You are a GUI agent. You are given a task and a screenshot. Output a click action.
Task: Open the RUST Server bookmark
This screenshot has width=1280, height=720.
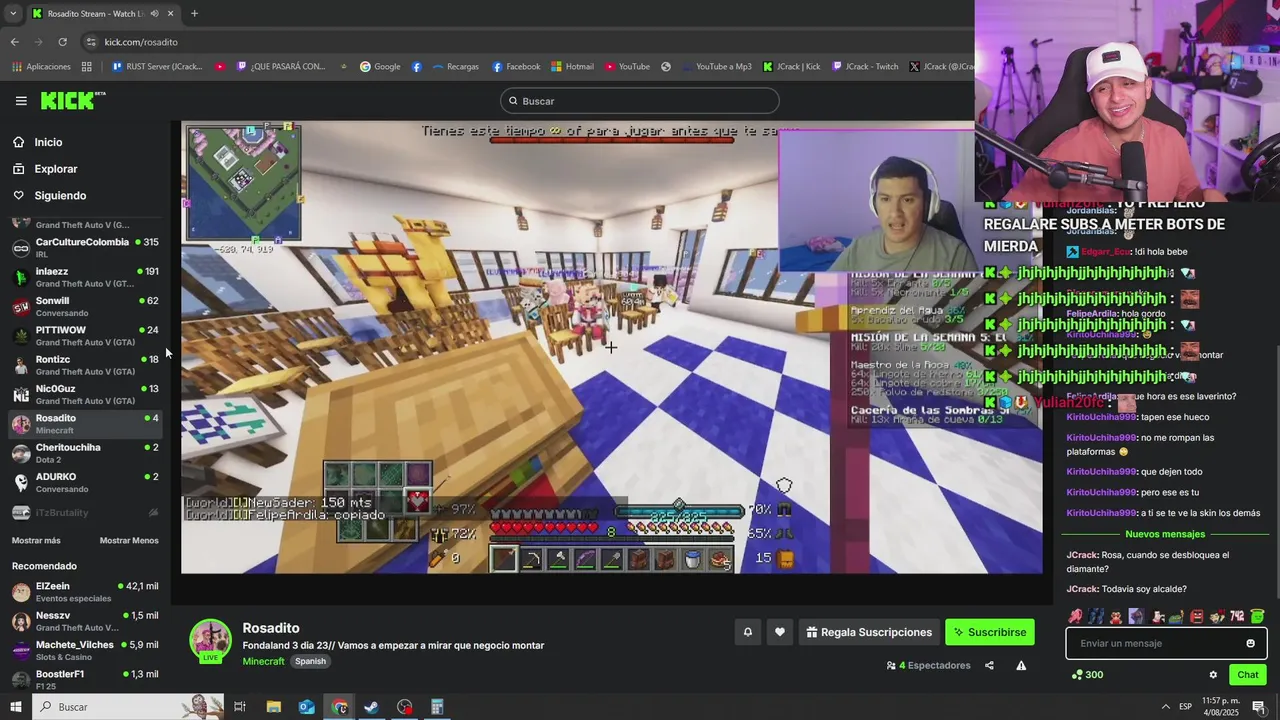pyautogui.click(x=157, y=67)
